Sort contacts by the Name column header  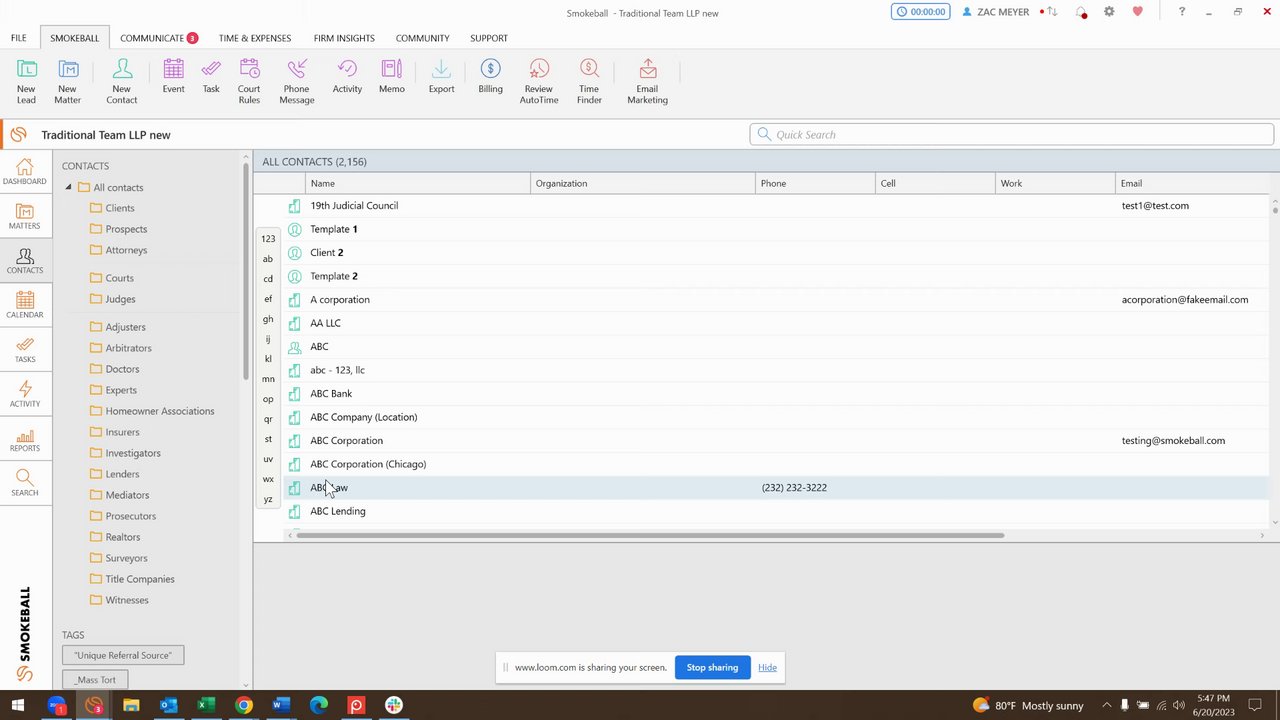click(x=418, y=183)
